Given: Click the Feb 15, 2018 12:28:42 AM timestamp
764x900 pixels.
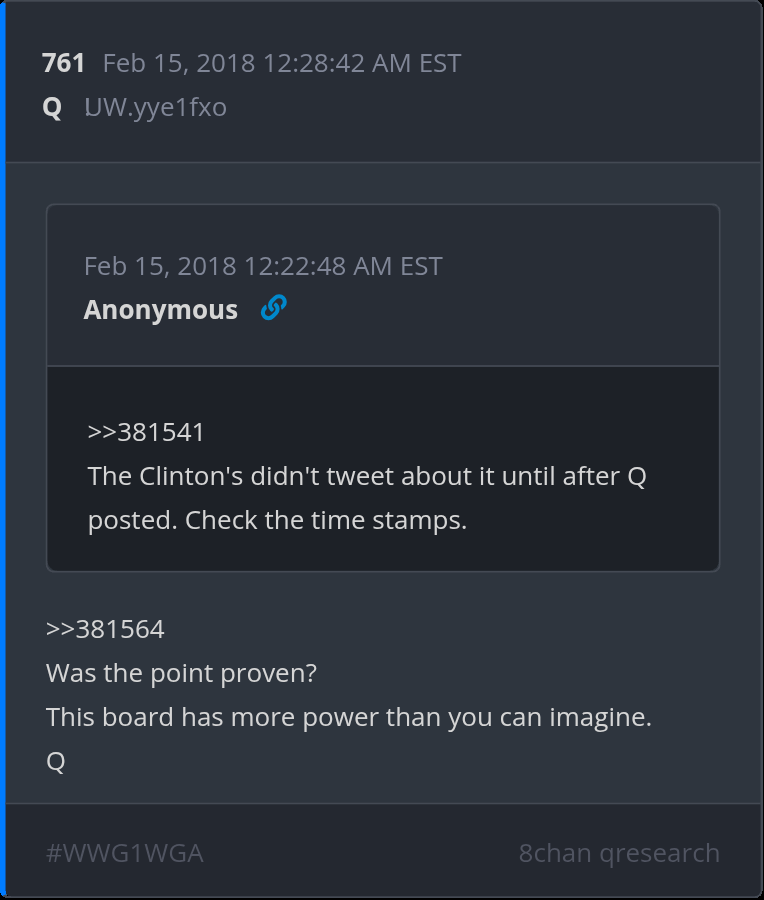Looking at the screenshot, I should coord(281,63).
